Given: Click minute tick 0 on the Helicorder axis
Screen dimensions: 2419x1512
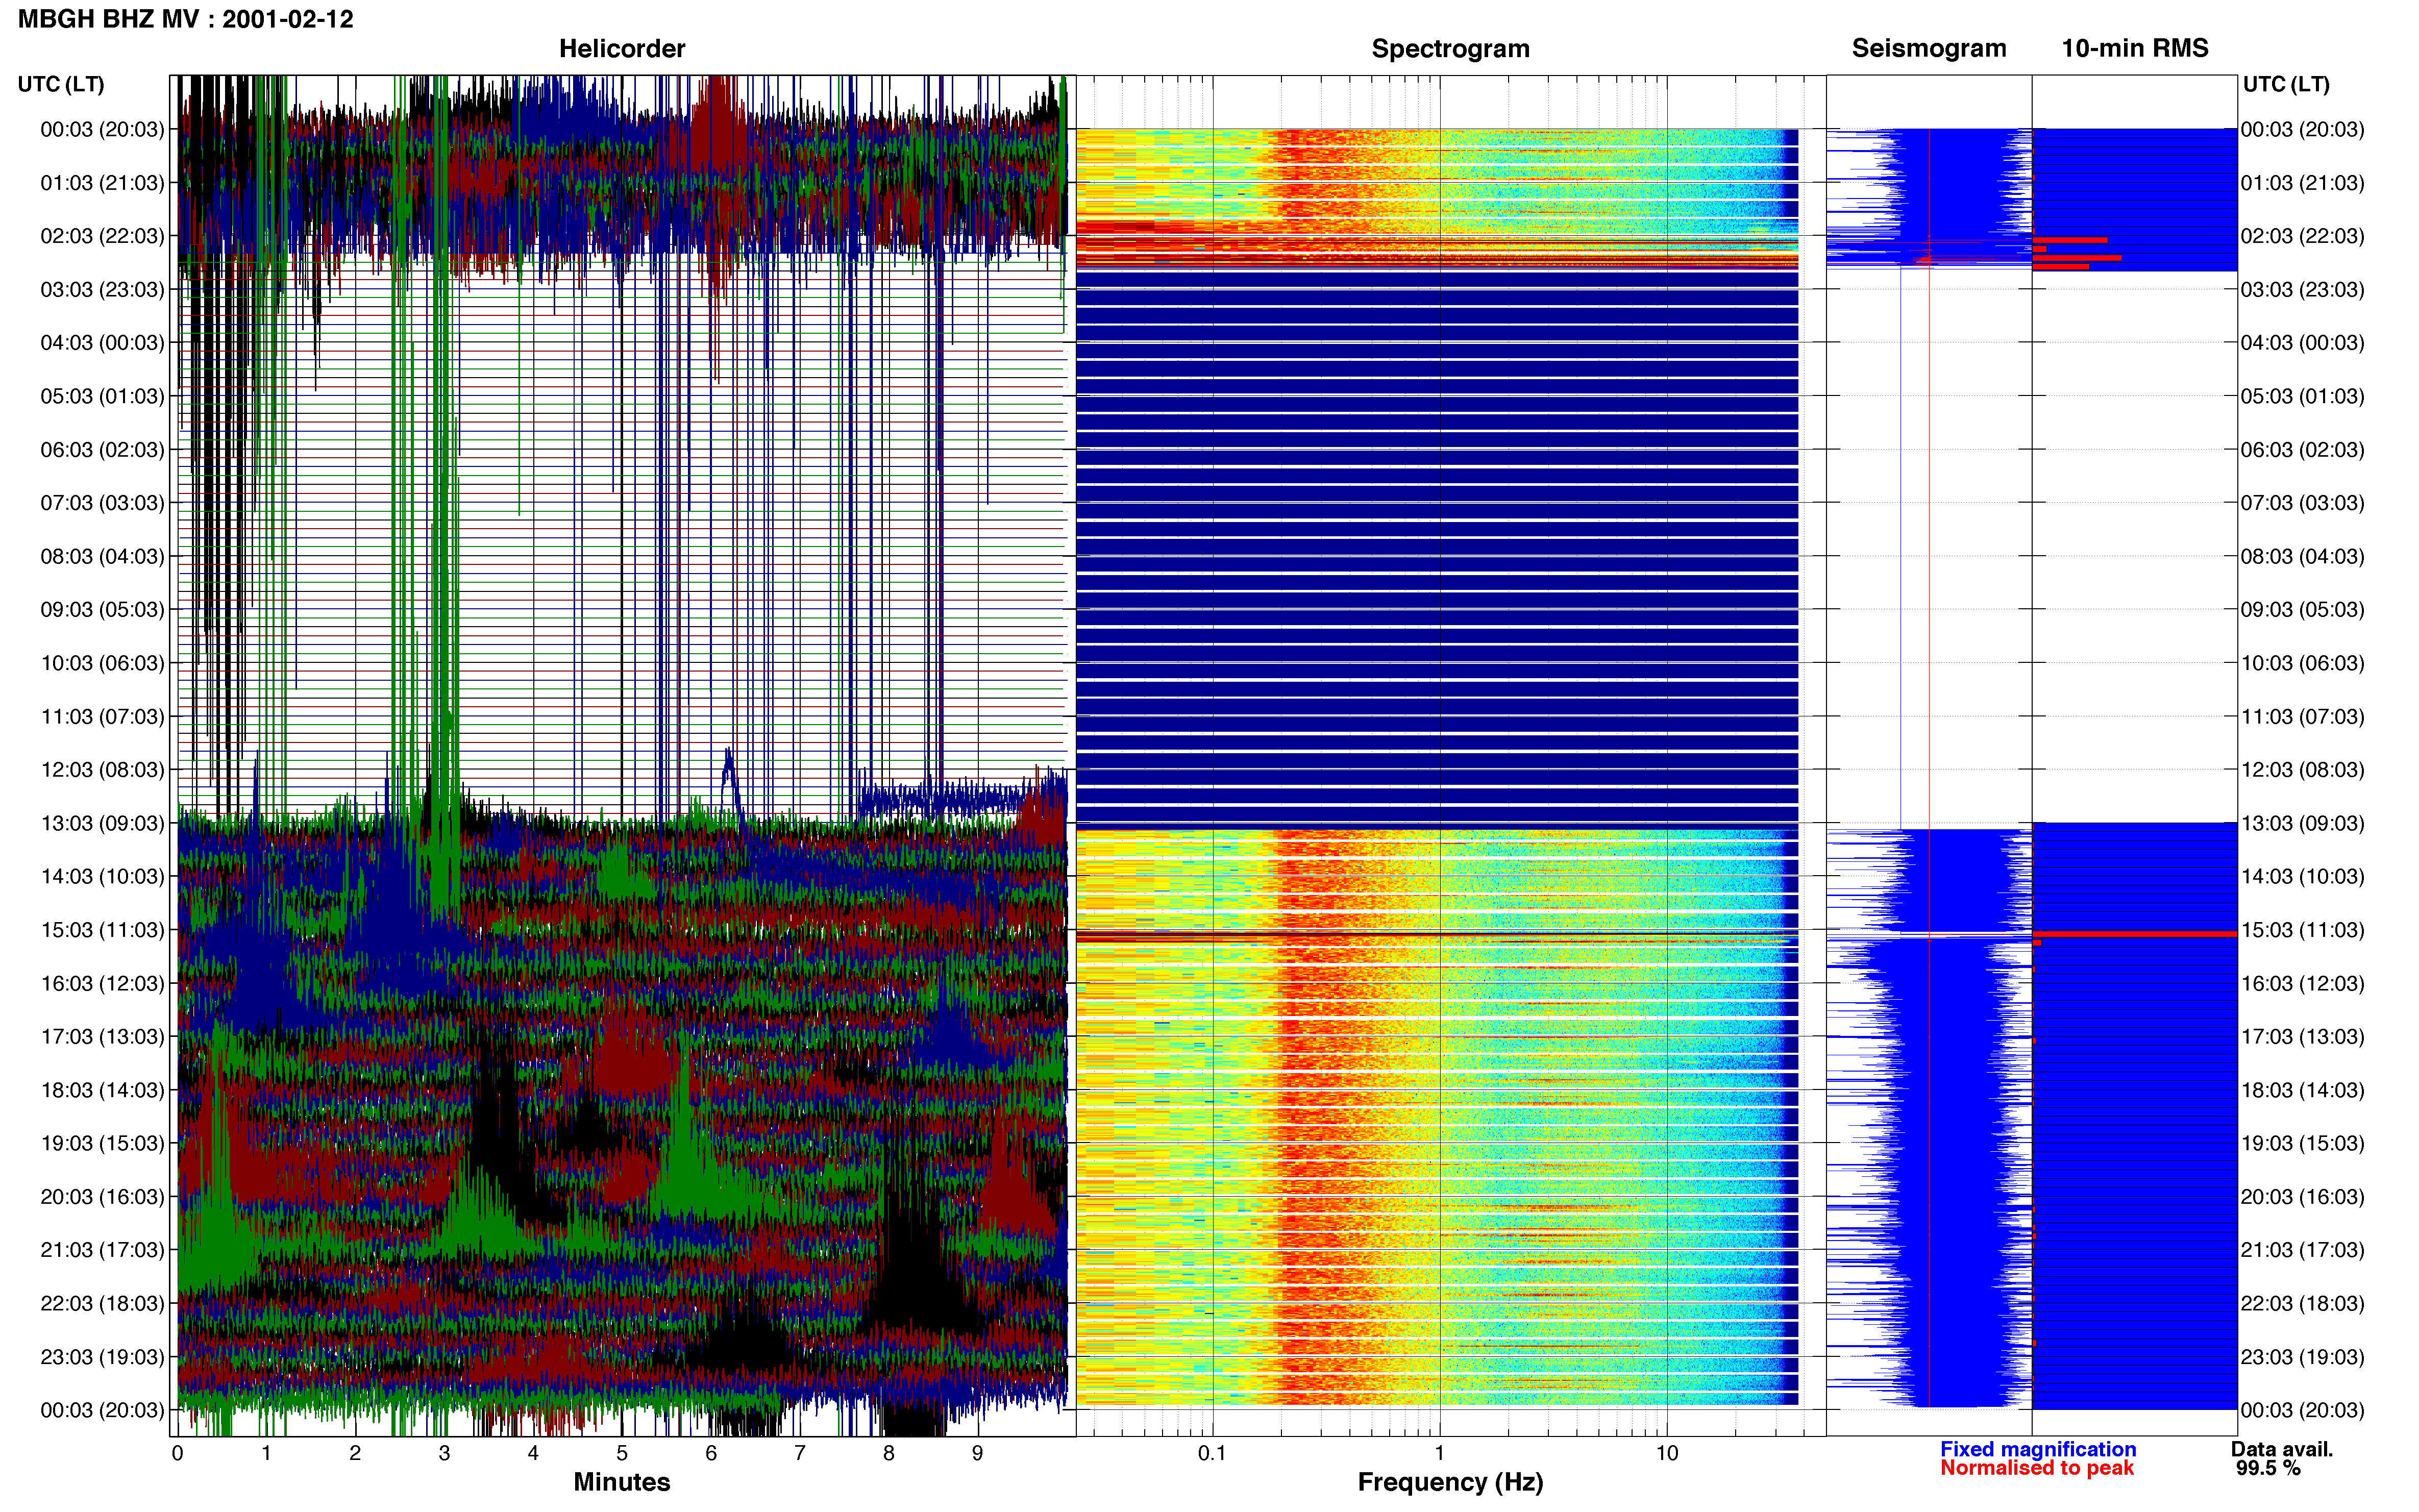Looking at the screenshot, I should point(178,1454).
